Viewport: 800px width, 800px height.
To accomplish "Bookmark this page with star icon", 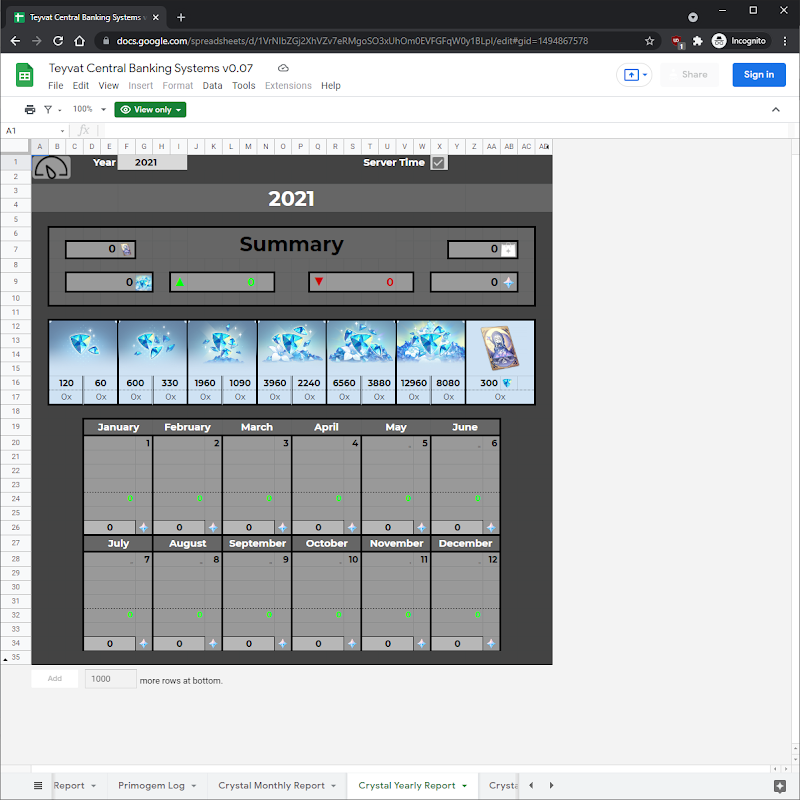I will click(x=649, y=41).
